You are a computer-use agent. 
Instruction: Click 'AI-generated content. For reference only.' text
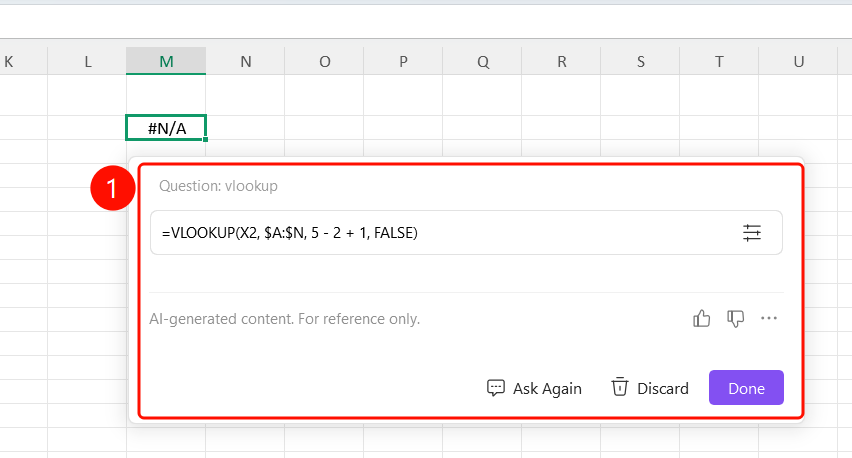(x=285, y=319)
